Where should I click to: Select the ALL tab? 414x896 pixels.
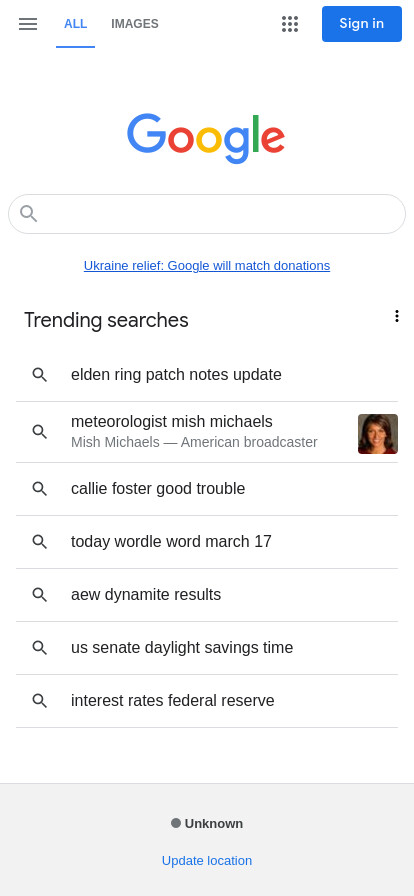click(x=75, y=23)
